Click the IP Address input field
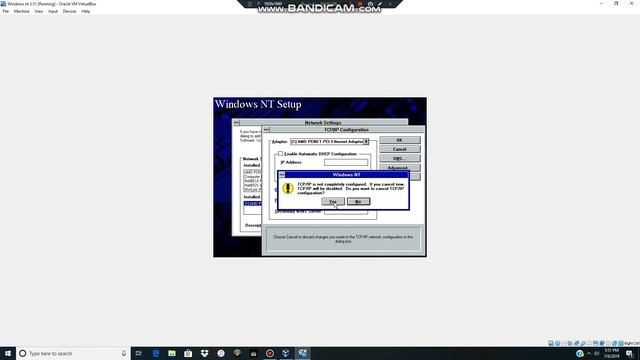The width and height of the screenshot is (640, 360). point(346,162)
